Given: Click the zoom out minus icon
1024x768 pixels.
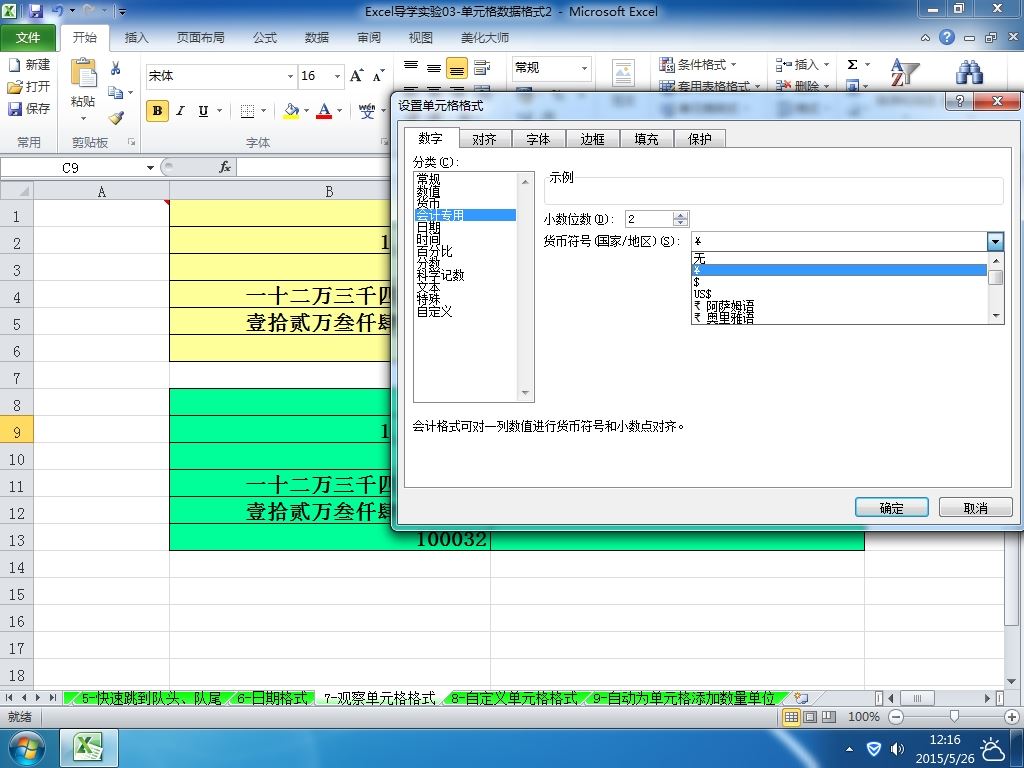Looking at the screenshot, I should [896, 717].
